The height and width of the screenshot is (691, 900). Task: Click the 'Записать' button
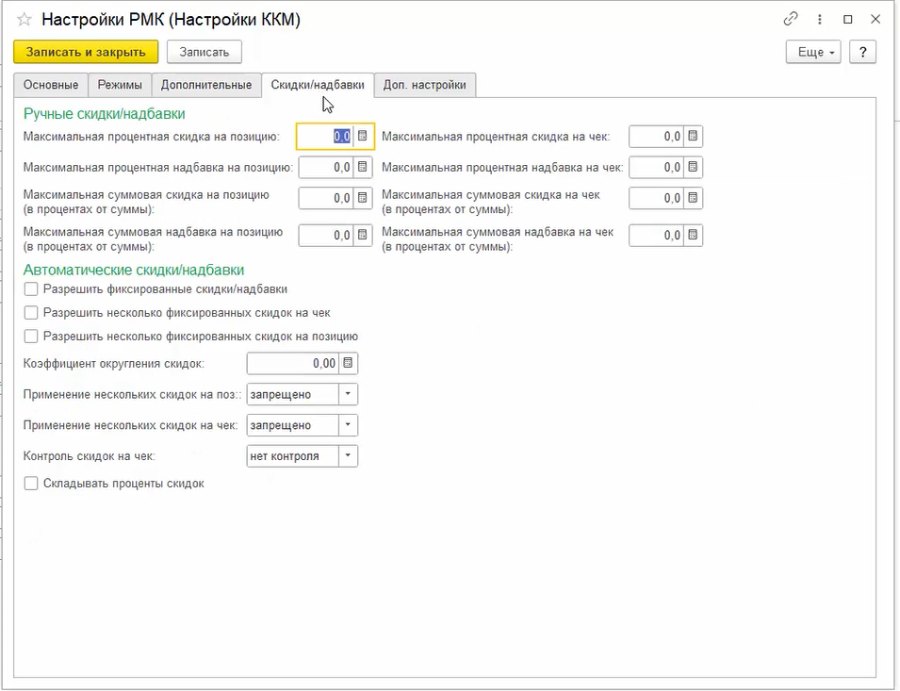(x=204, y=52)
